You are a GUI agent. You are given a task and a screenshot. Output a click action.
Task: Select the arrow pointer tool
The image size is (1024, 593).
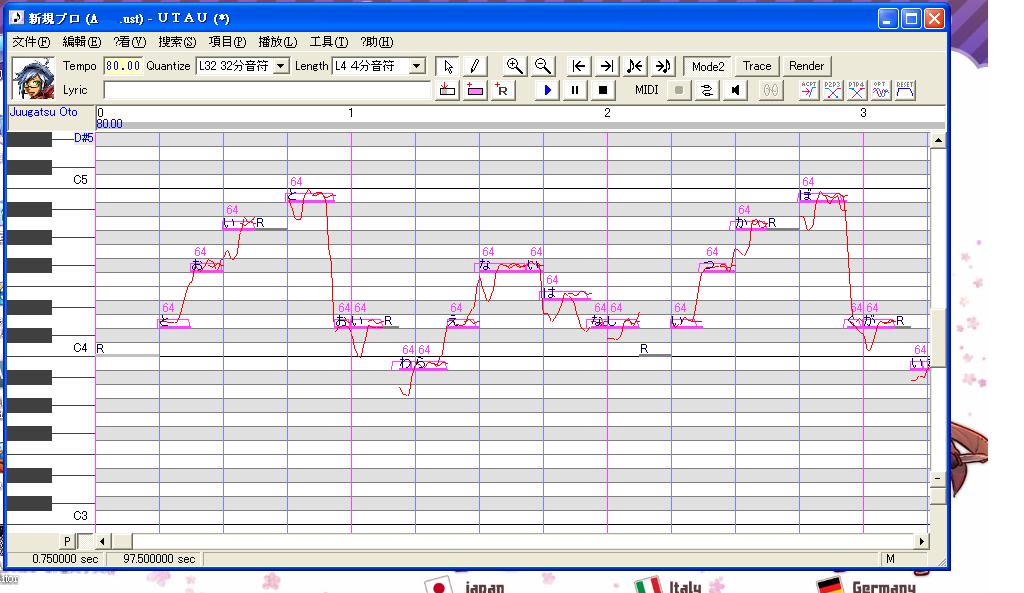(447, 66)
